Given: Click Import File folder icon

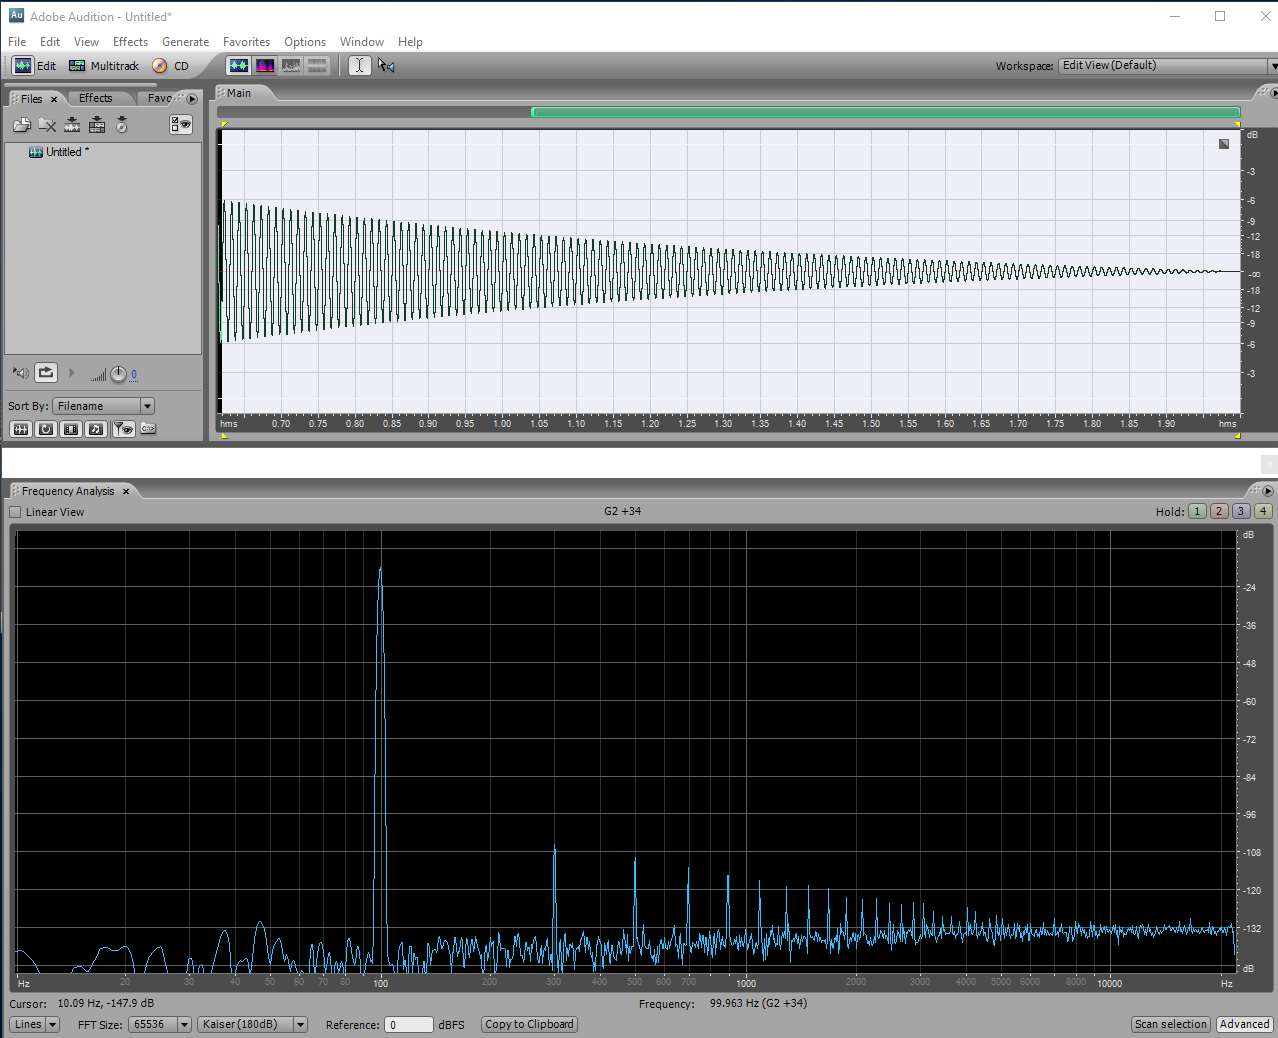Looking at the screenshot, I should click(x=22, y=125).
